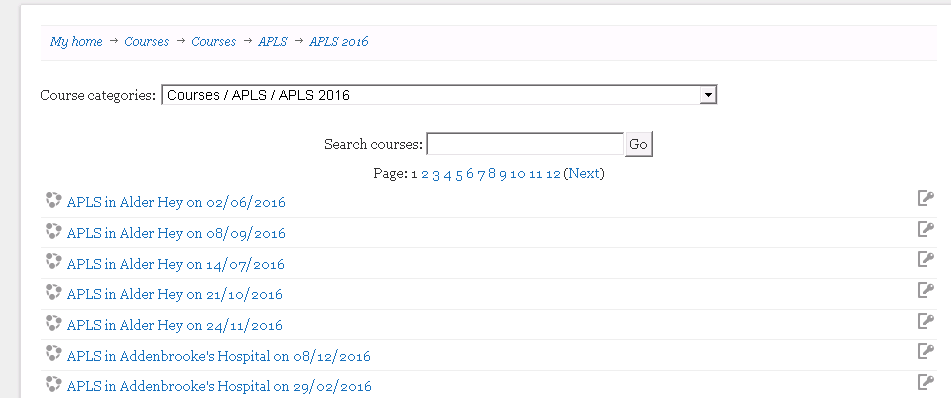Click enrolment key icon for Alder Hey 21/10/2016

[926, 290]
